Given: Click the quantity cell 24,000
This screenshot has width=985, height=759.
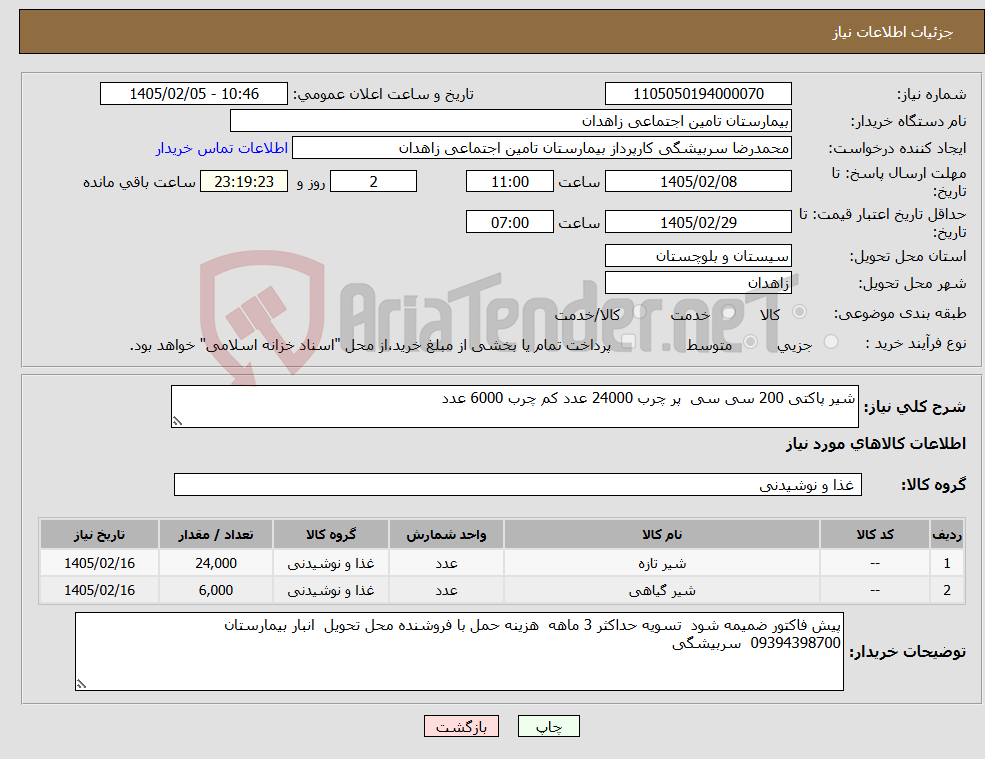Looking at the screenshot, I should pyautogui.click(x=215, y=563).
